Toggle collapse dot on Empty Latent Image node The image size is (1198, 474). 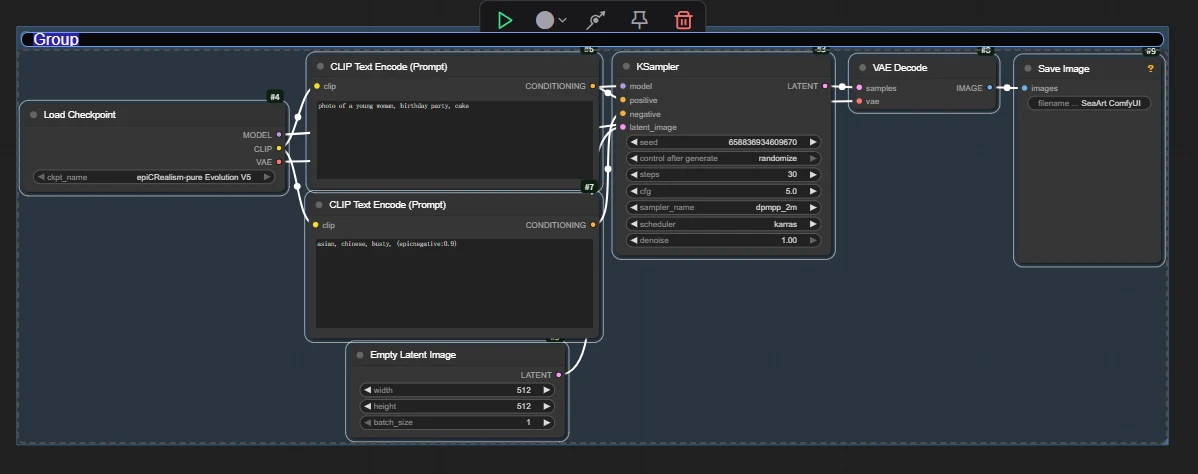click(360, 355)
